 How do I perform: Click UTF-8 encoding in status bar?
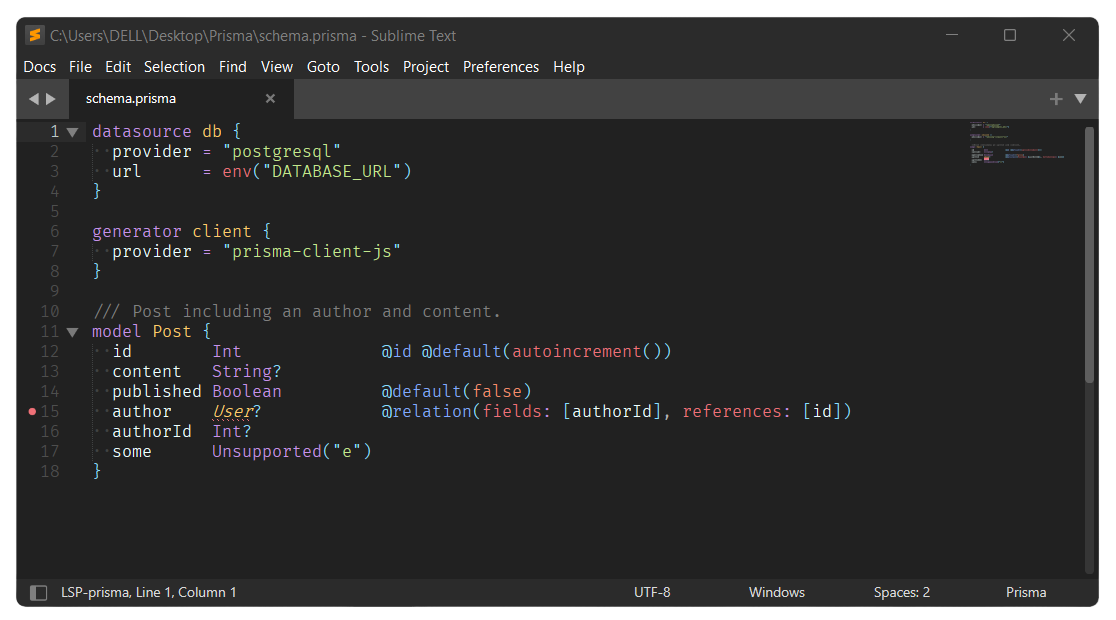tap(652, 592)
